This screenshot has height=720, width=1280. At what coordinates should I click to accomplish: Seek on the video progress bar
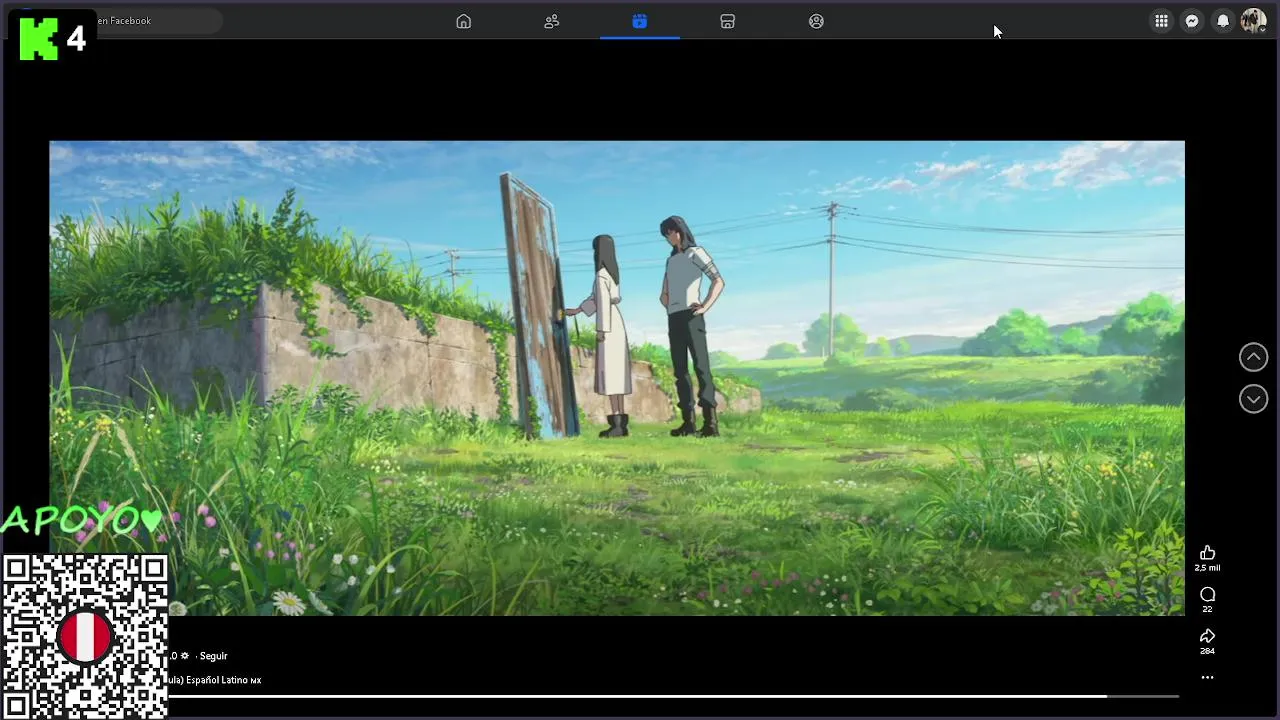coord(673,696)
